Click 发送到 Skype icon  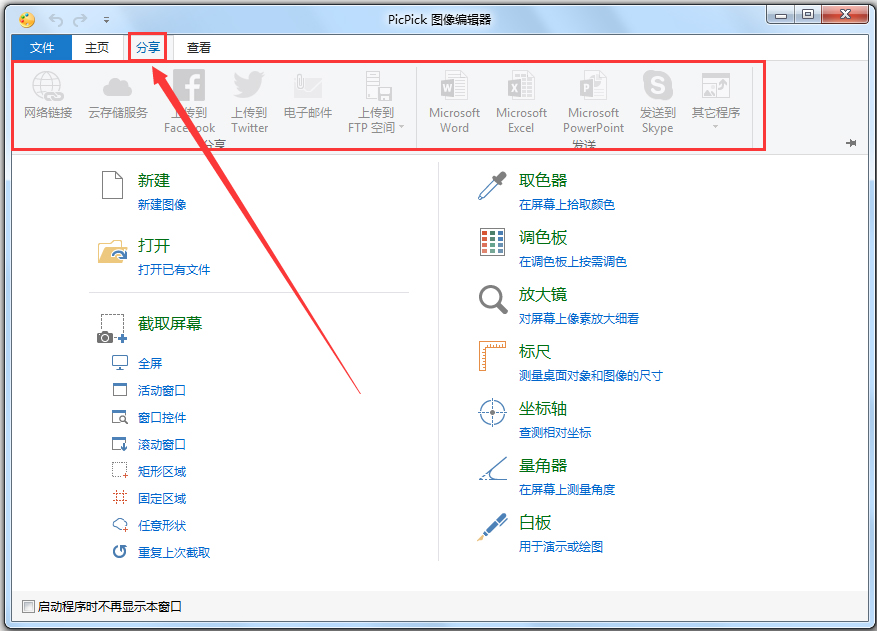point(657,86)
